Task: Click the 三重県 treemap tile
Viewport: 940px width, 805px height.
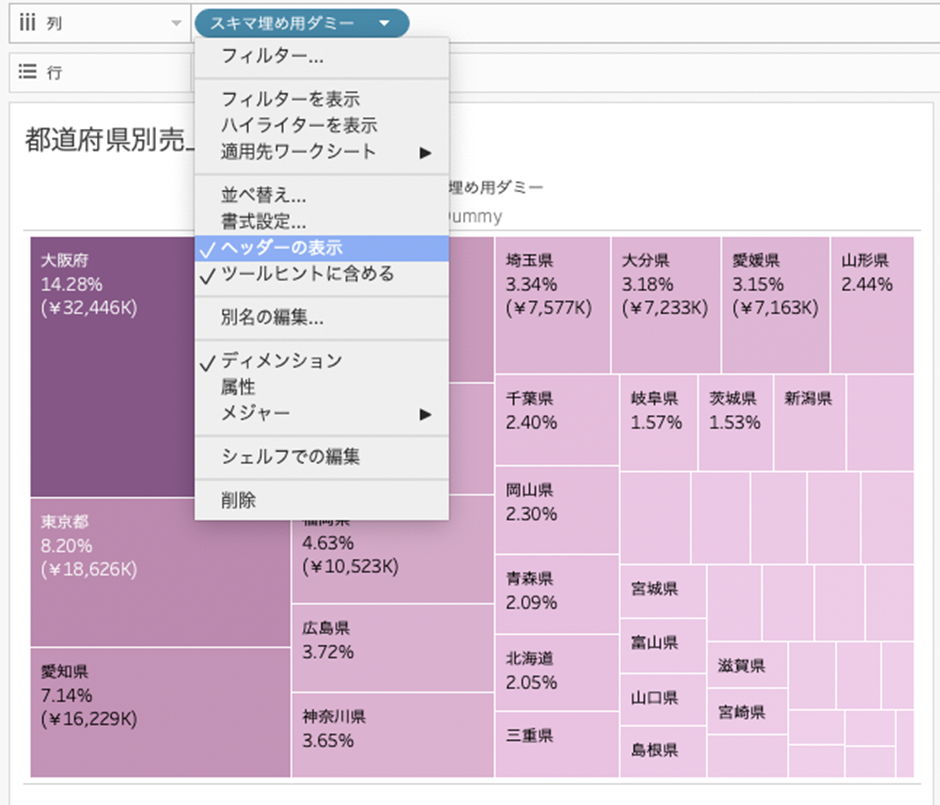Action: pos(557,744)
